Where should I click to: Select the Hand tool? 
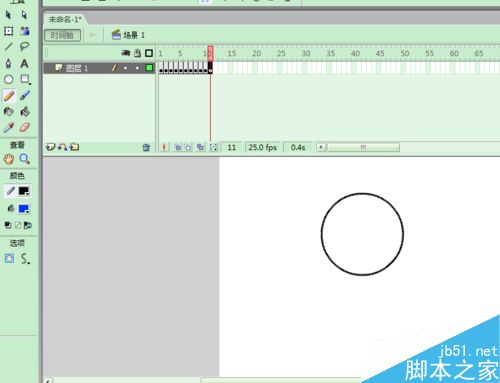[x=9, y=159]
